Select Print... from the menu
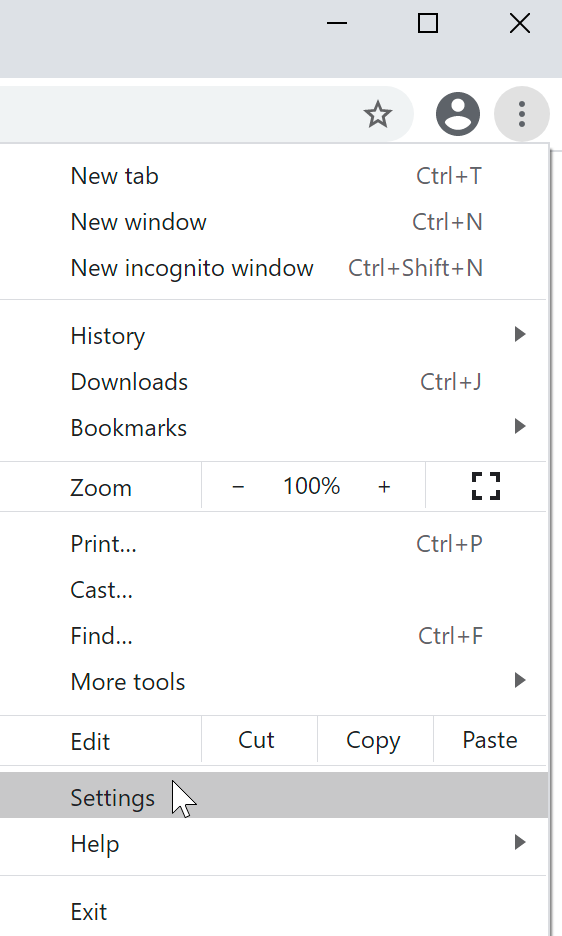 (x=274, y=544)
